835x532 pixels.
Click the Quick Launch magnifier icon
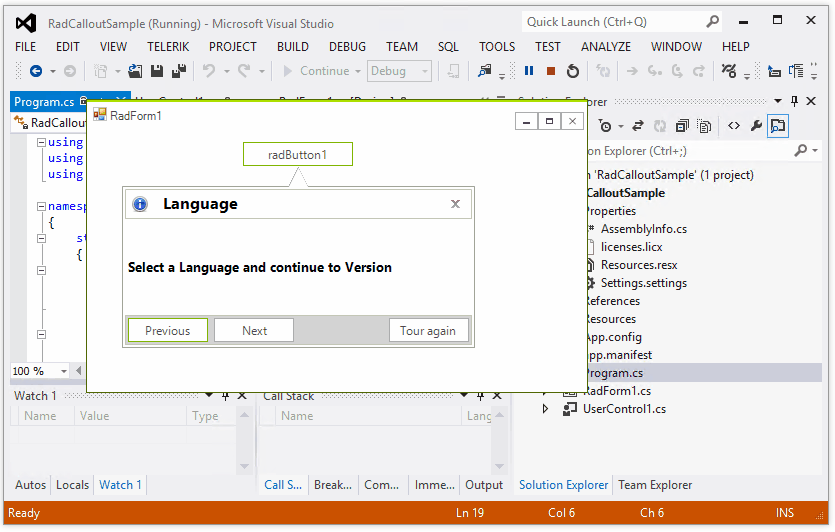(x=713, y=22)
